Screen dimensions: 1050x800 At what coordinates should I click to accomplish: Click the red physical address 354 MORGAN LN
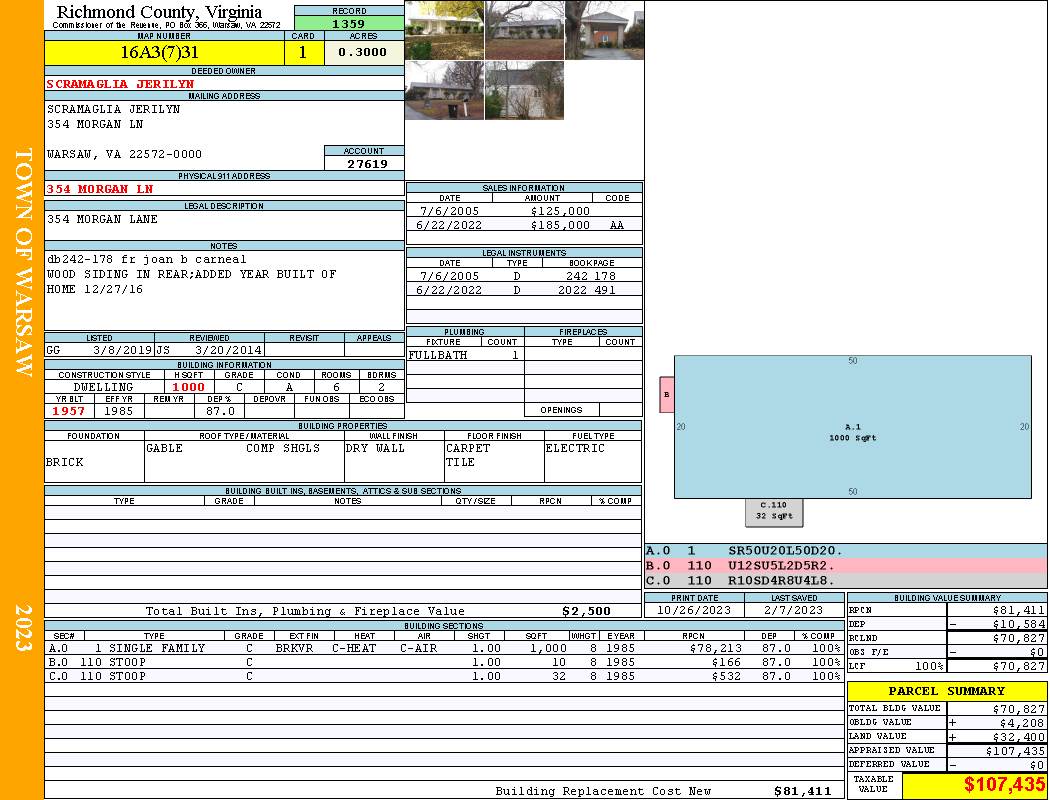[101, 188]
